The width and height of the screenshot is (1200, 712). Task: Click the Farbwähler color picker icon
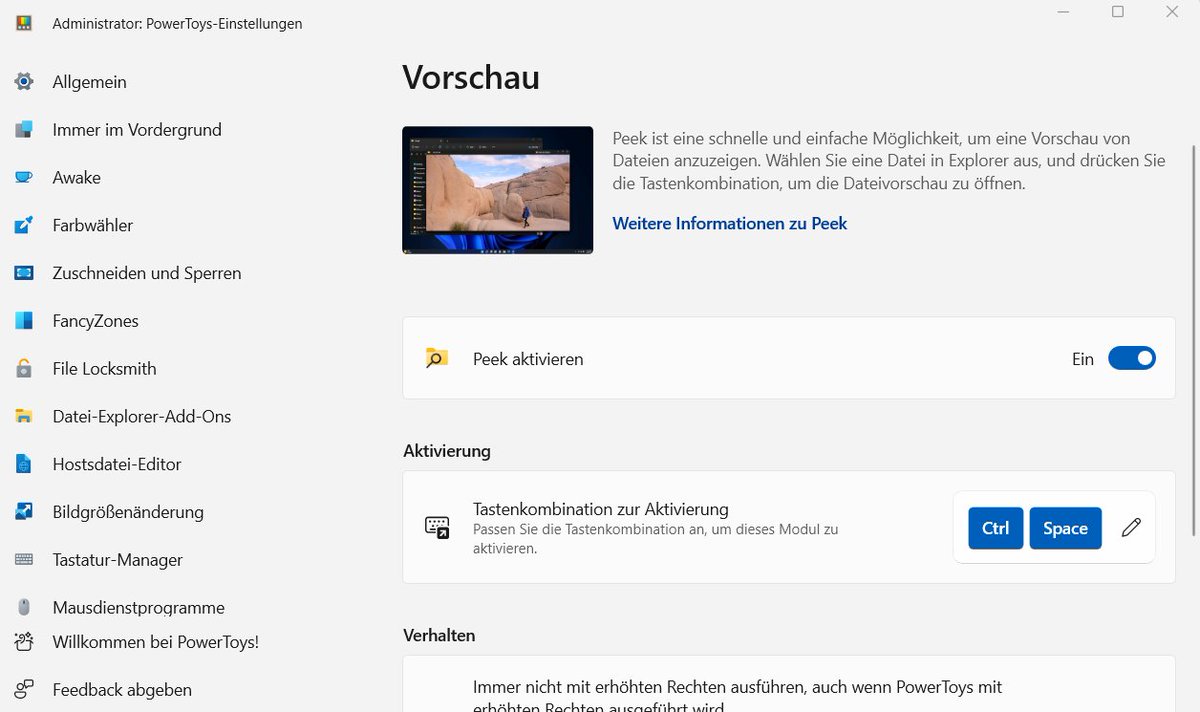24,225
